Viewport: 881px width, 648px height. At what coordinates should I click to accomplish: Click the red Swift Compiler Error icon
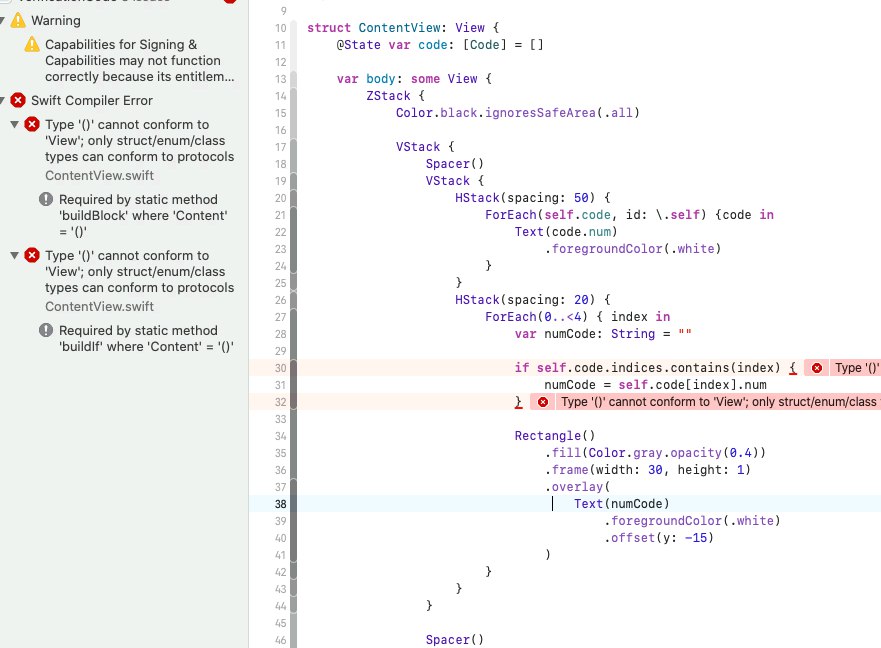pyautogui.click(x=18, y=100)
